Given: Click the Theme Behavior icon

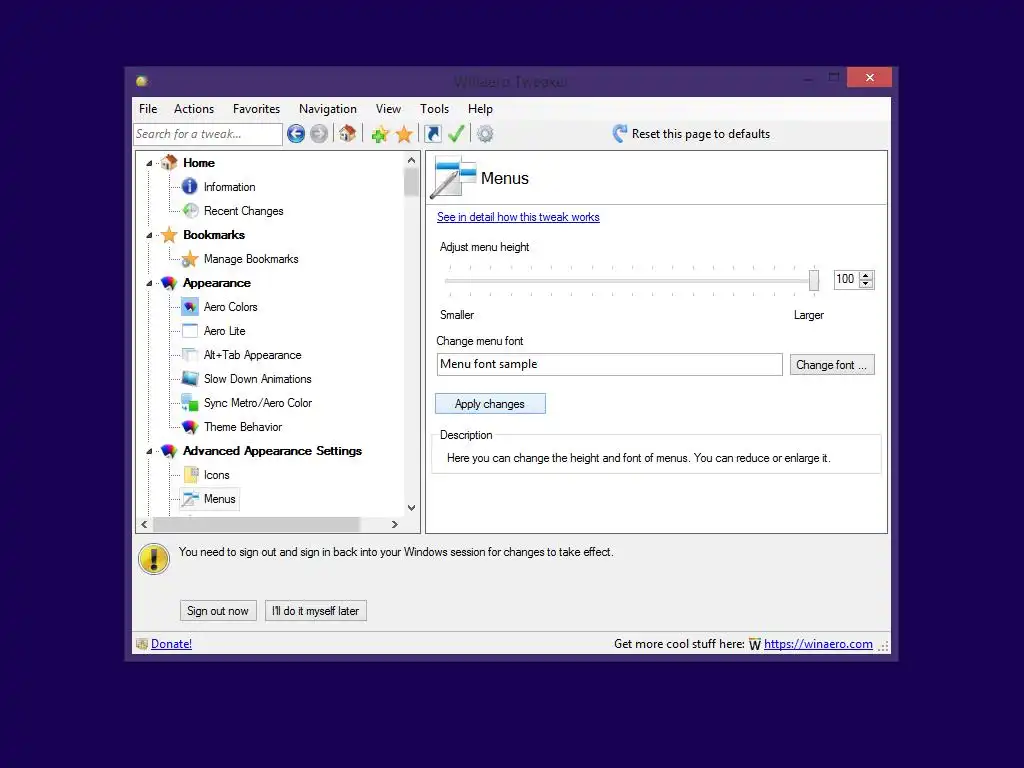Looking at the screenshot, I should tap(190, 426).
